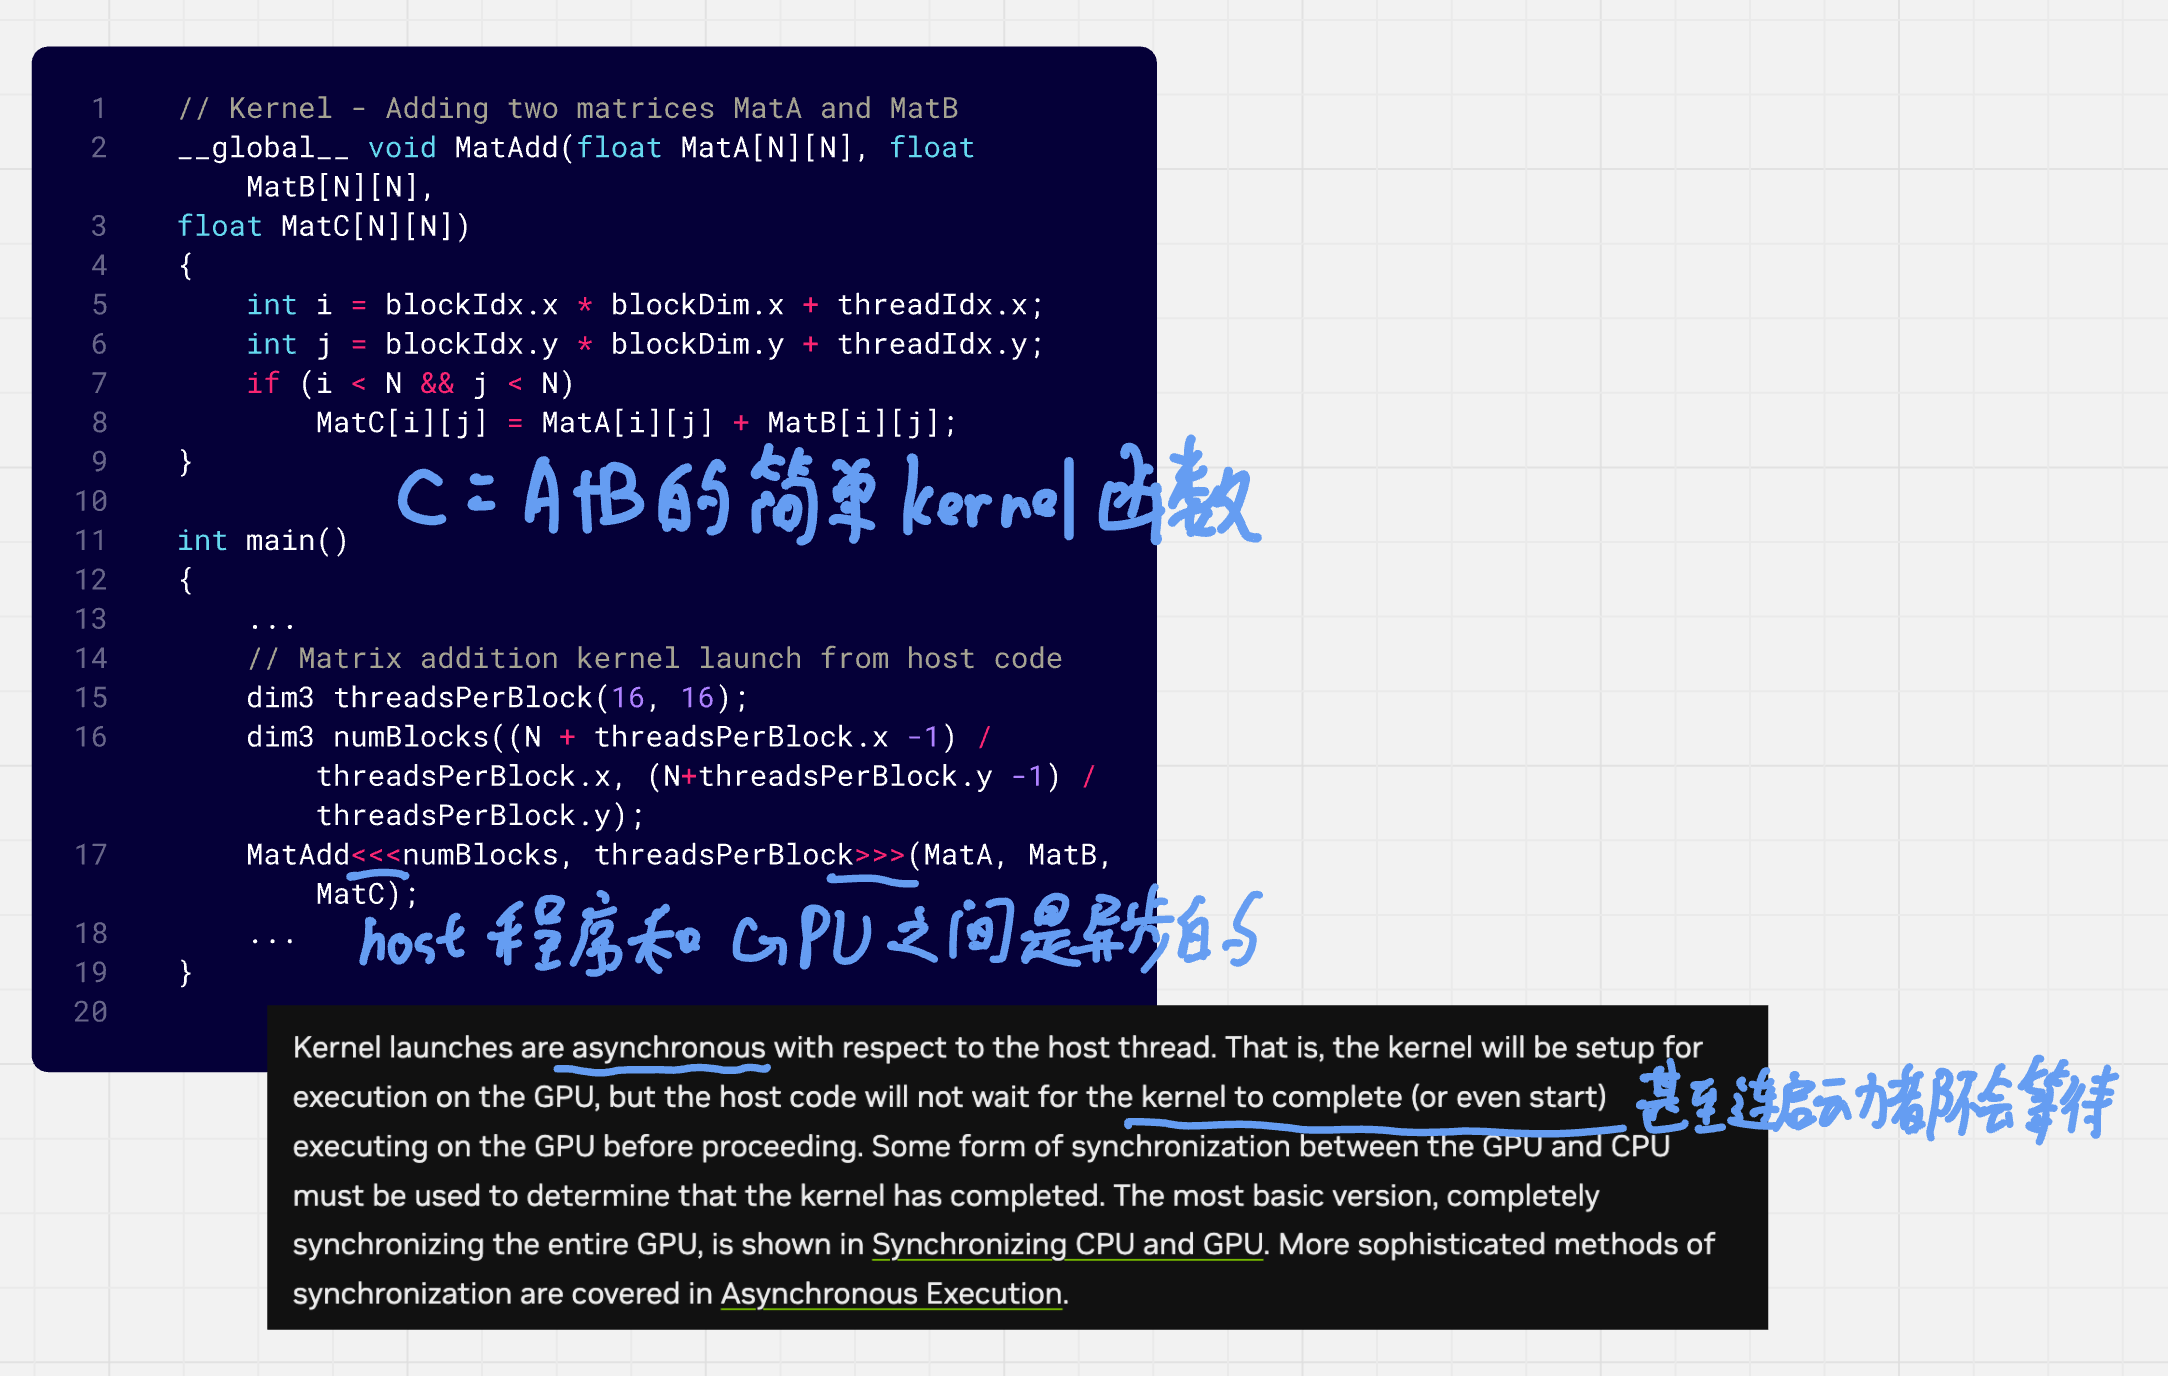The height and width of the screenshot is (1376, 2168).
Task: Click the Matrix addition kernel launch comment
Action: pos(655,658)
